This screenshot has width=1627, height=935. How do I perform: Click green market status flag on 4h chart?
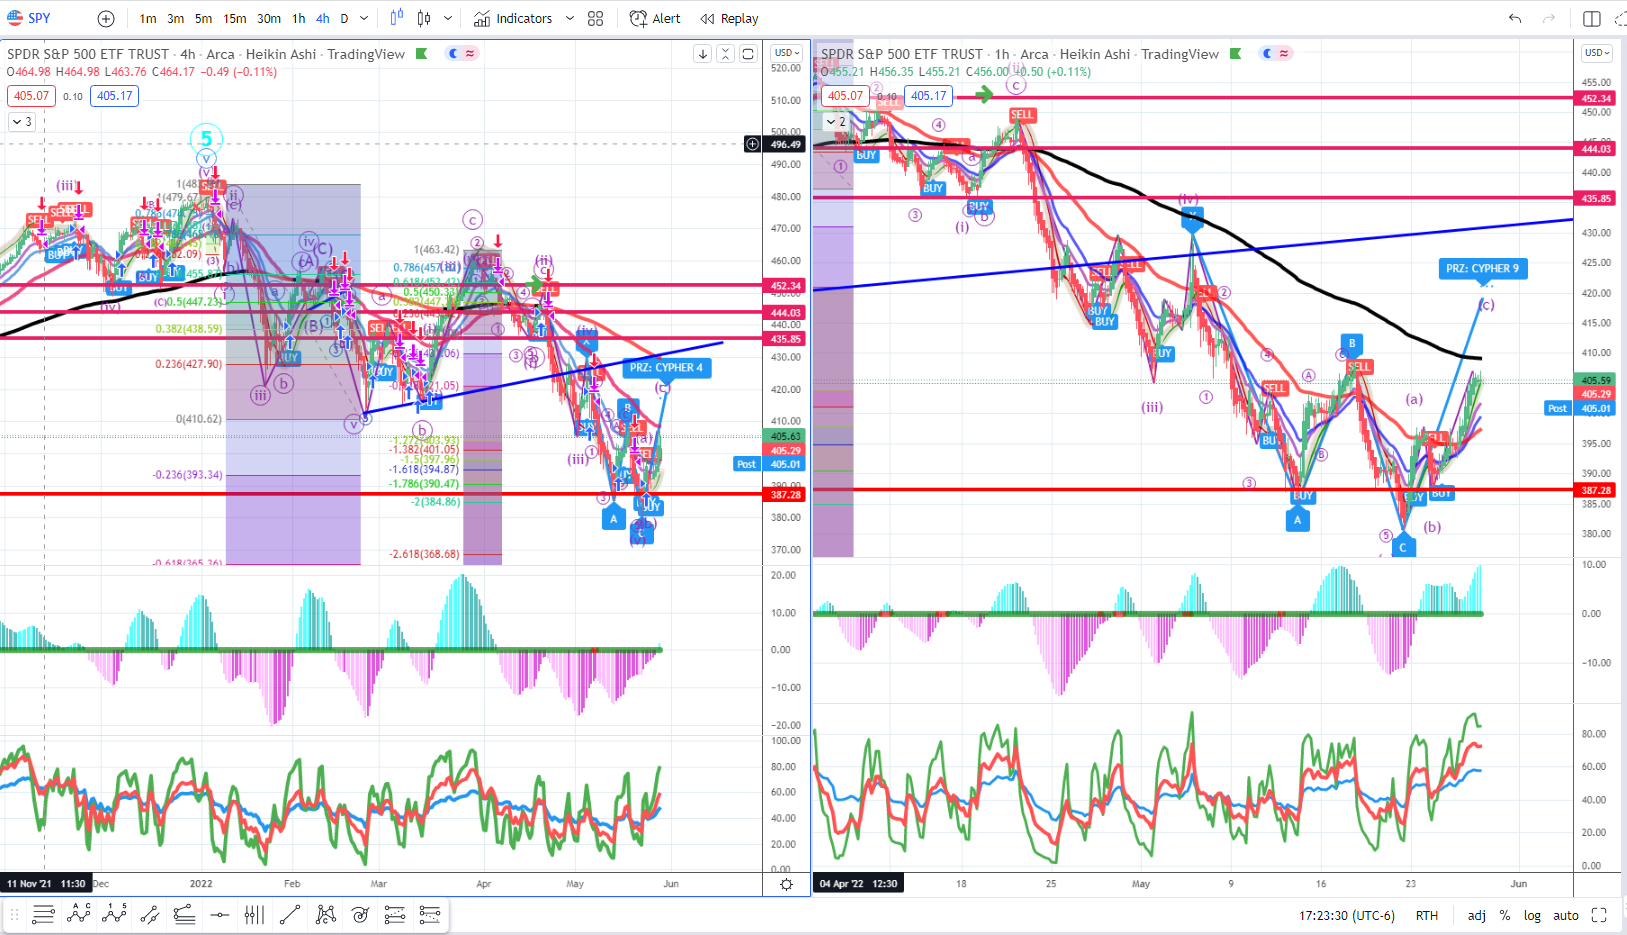click(x=422, y=54)
